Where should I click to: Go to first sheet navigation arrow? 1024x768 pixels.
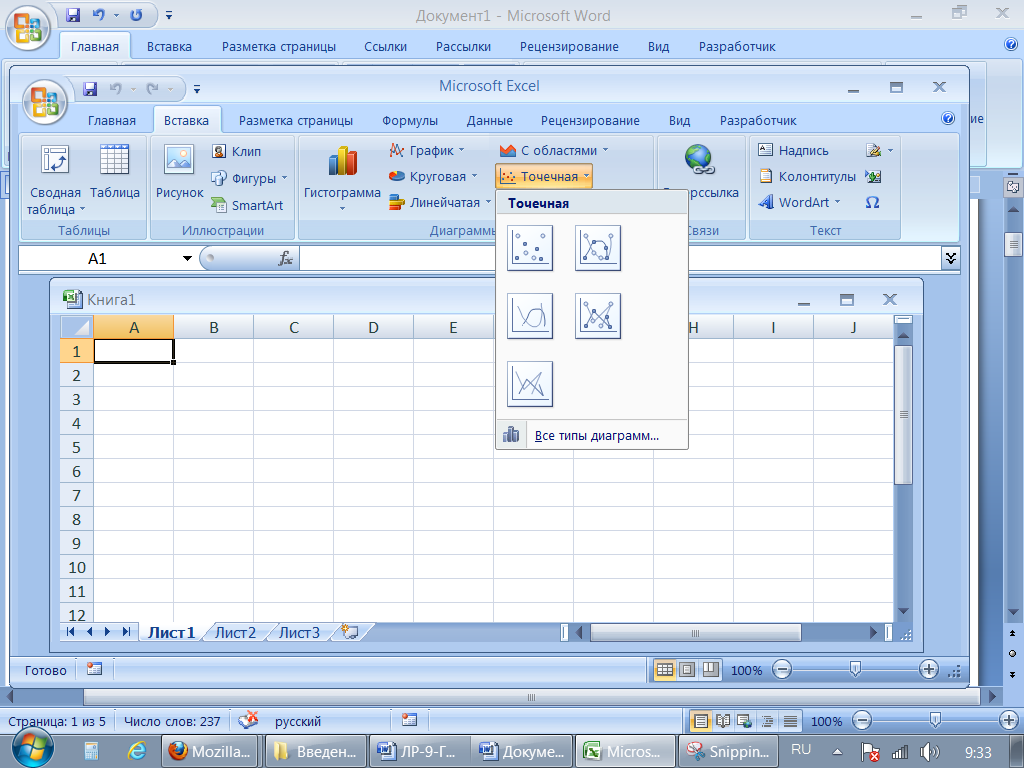(71, 632)
